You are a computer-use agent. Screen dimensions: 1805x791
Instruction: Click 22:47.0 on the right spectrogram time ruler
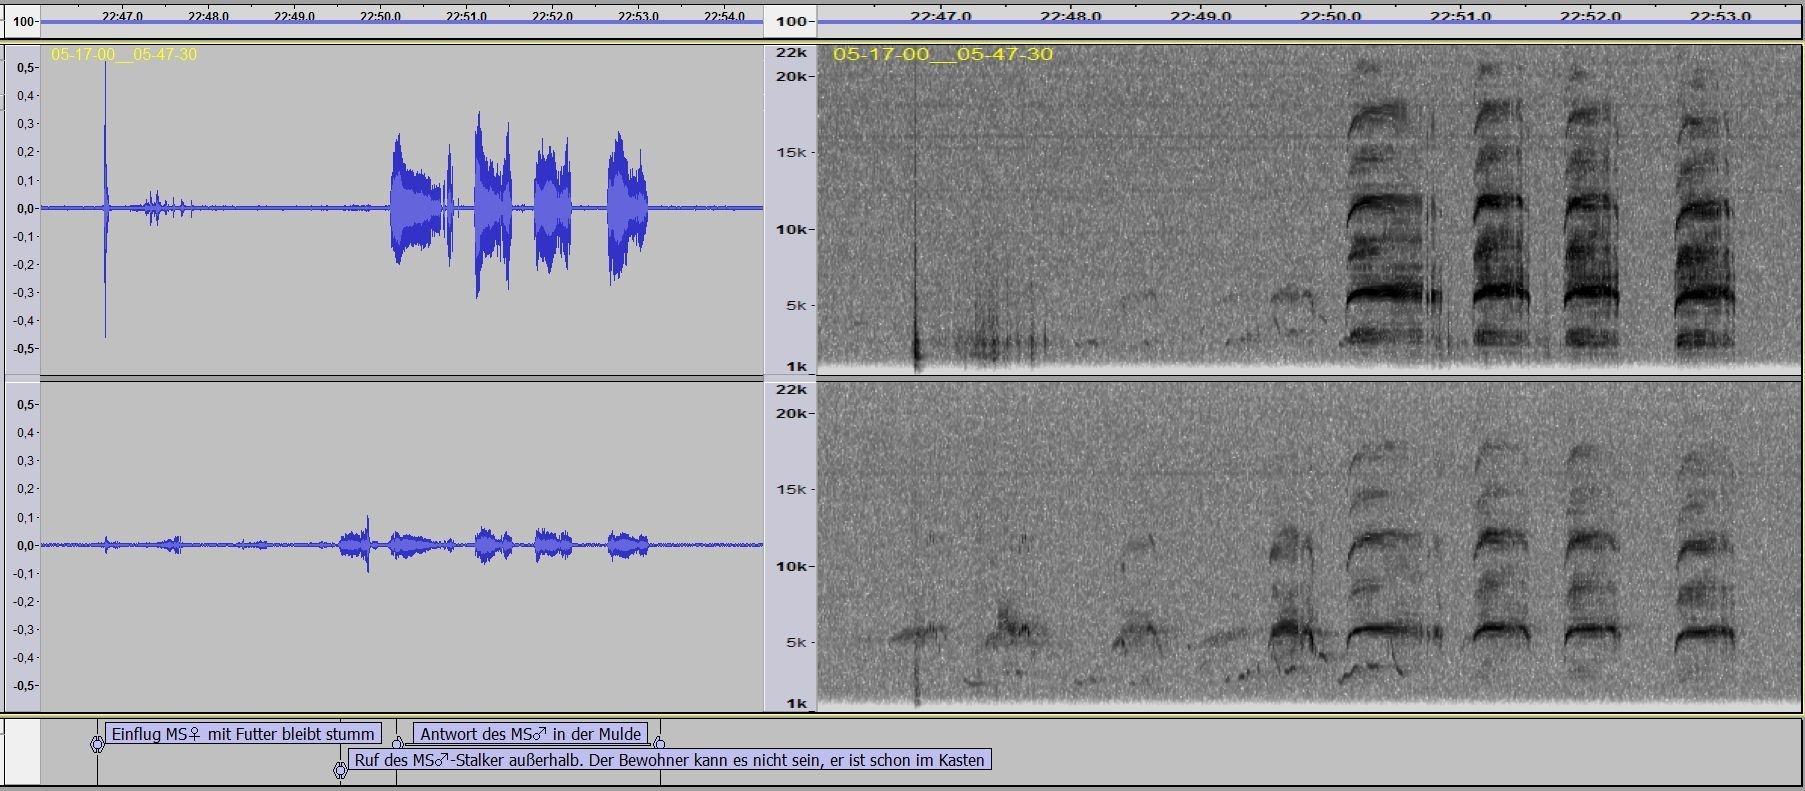pyautogui.click(x=940, y=17)
